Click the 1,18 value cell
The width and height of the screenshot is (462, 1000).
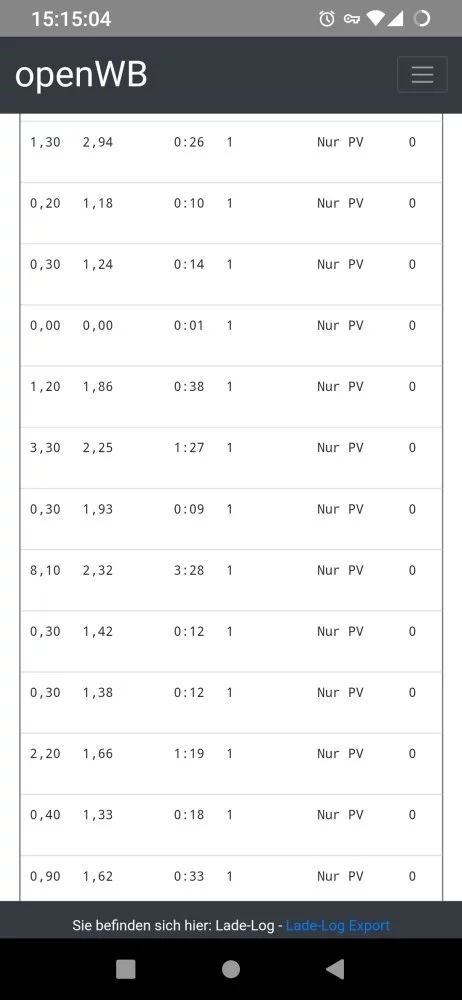[98, 203]
